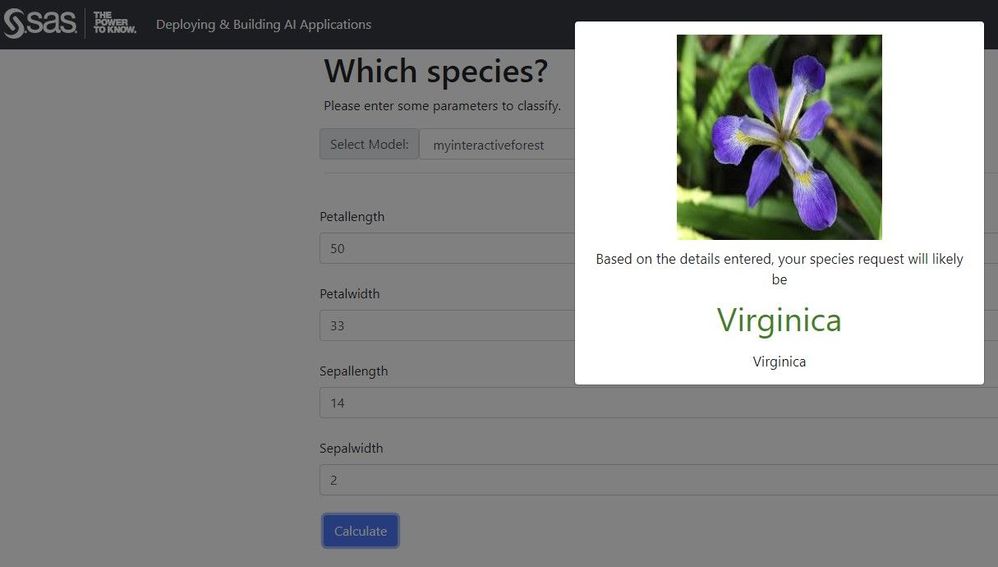The height and width of the screenshot is (567, 998).
Task: Click the "Which species?" heading
Action: (x=436, y=72)
